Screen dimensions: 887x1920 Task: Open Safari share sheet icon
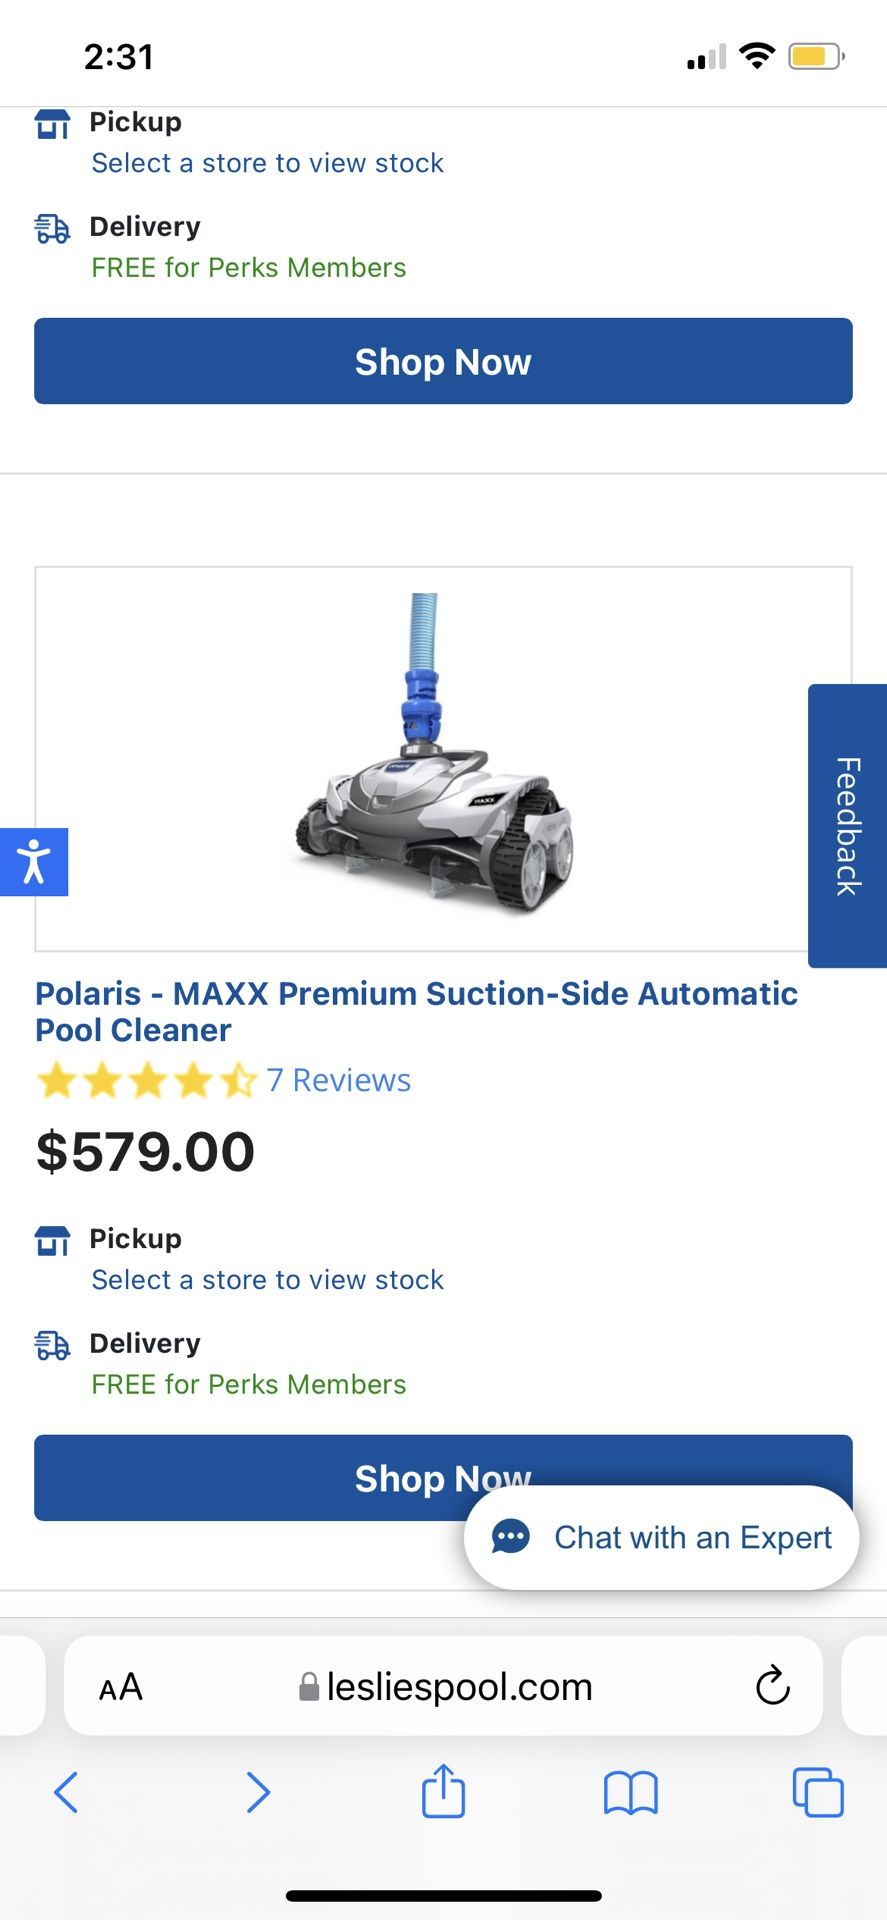(443, 1791)
